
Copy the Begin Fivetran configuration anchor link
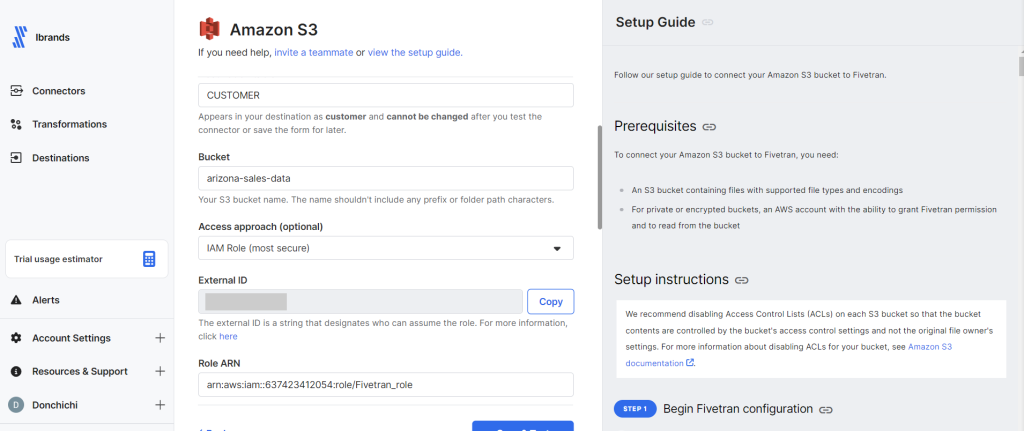[826, 409]
